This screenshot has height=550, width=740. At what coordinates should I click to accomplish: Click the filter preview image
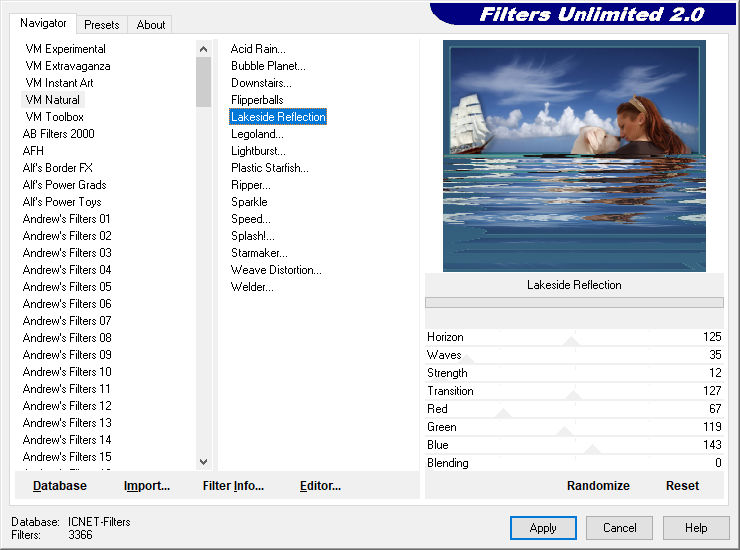click(x=574, y=156)
